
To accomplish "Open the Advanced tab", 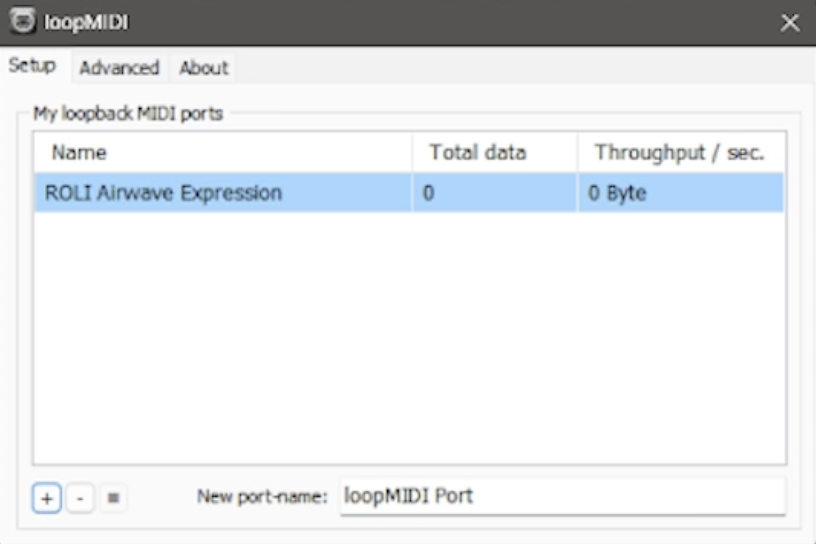I will (x=119, y=68).
